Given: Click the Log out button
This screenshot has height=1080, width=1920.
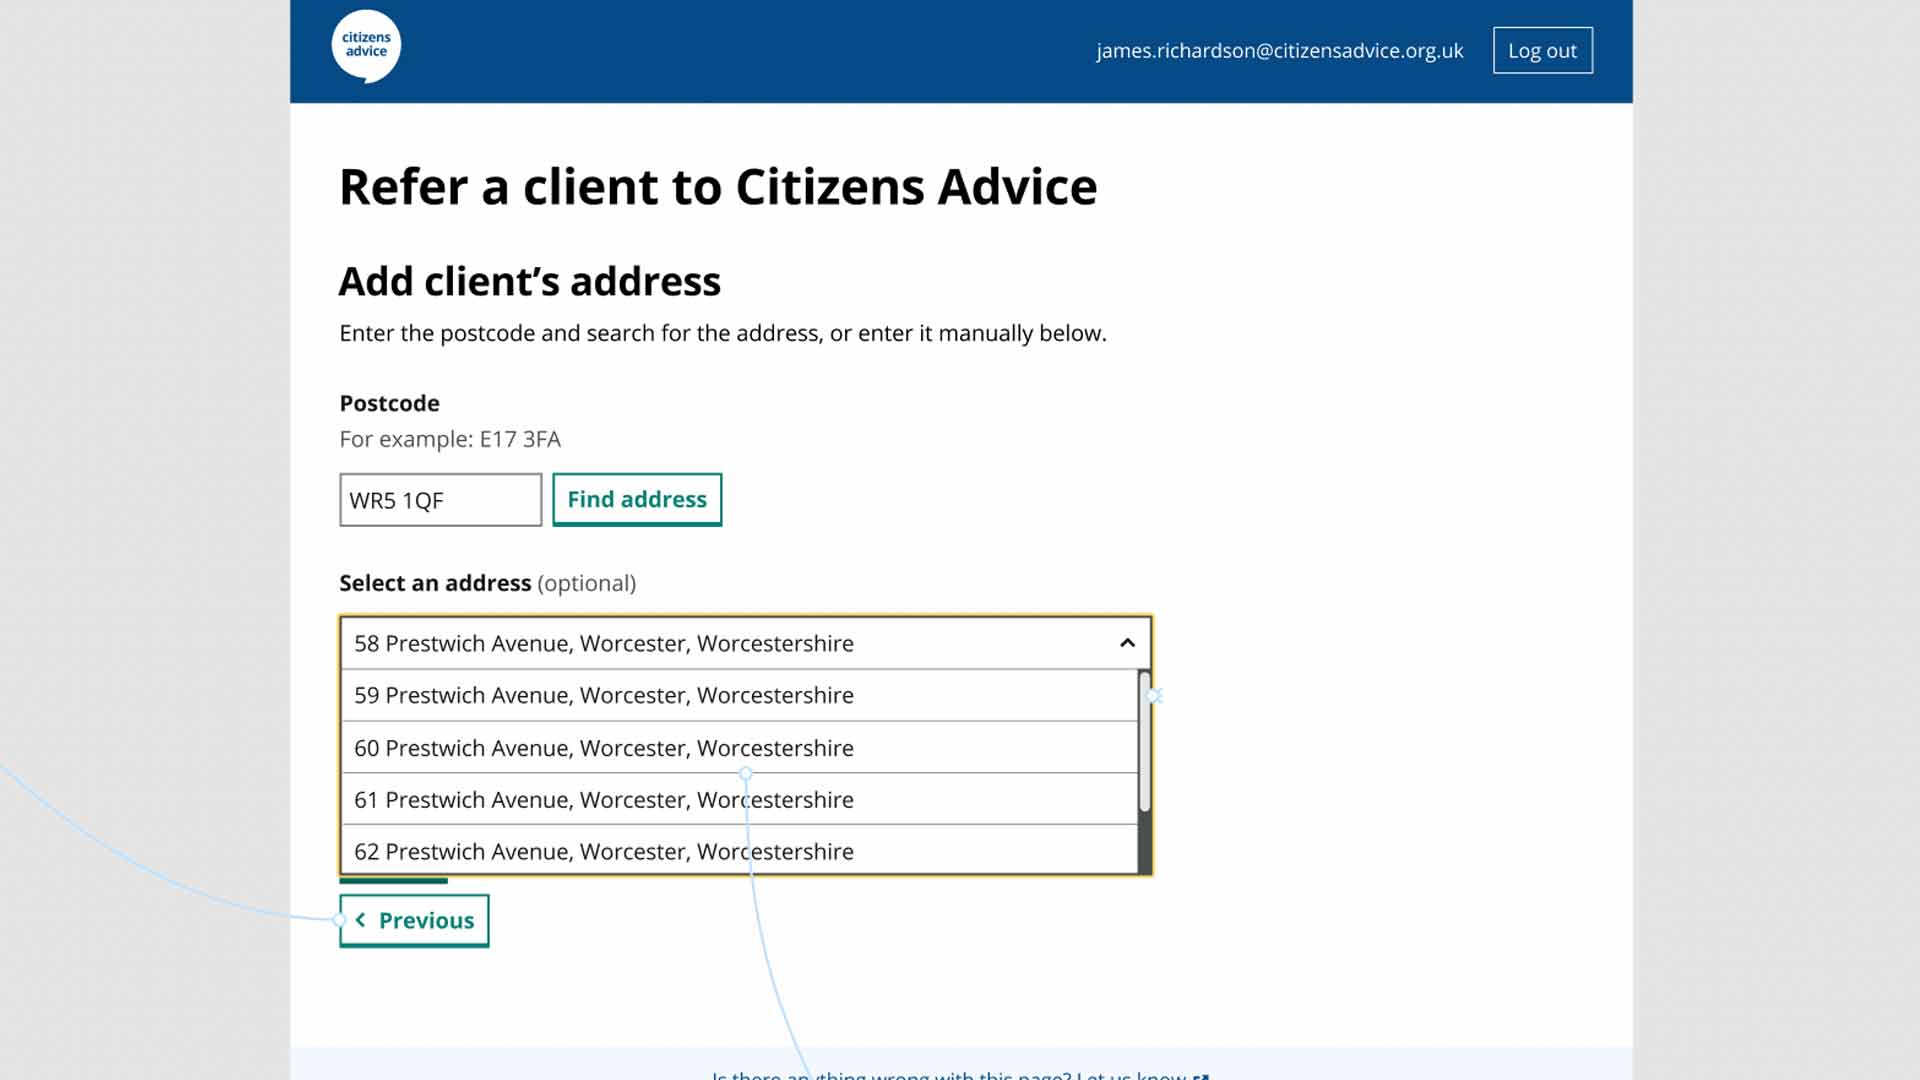Looking at the screenshot, I should [x=1542, y=50].
